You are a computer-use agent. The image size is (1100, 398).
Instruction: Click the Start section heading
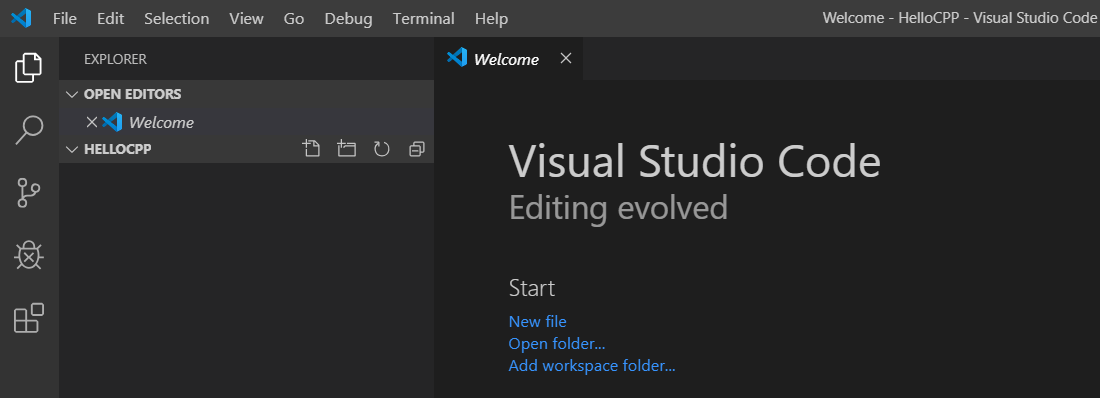532,288
